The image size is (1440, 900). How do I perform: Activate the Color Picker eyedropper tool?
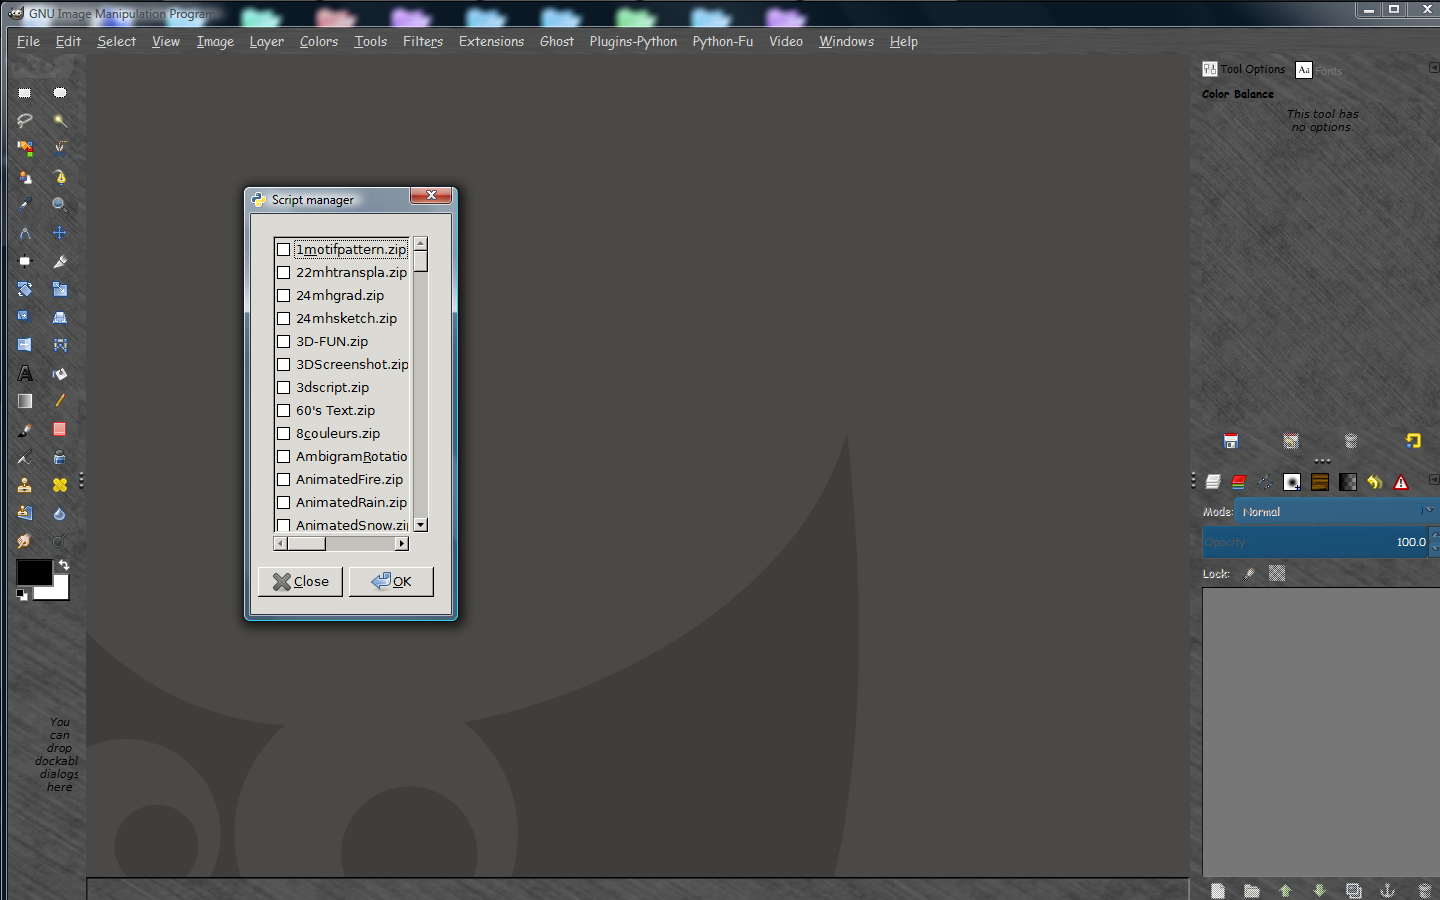[25, 205]
